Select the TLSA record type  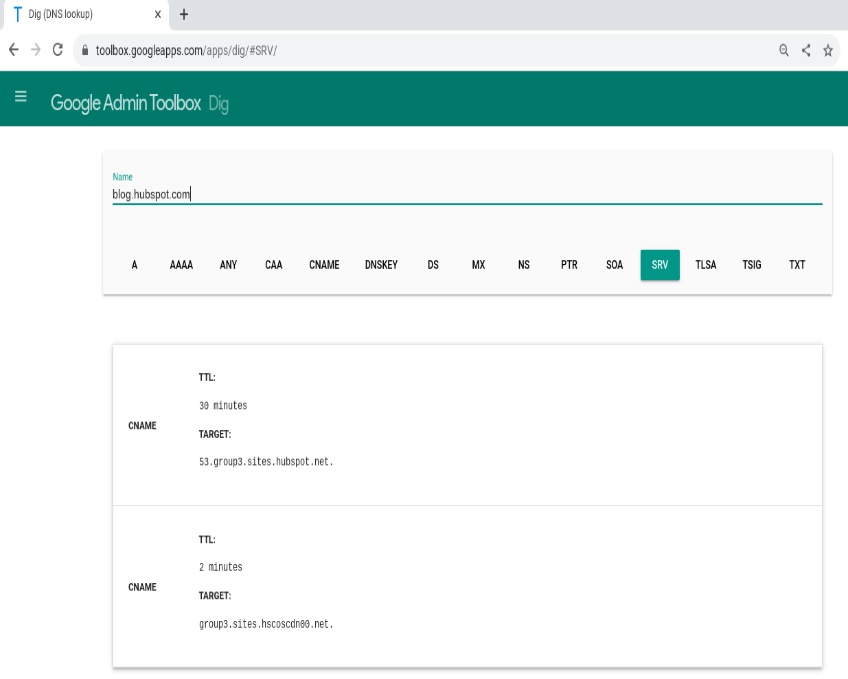point(706,265)
